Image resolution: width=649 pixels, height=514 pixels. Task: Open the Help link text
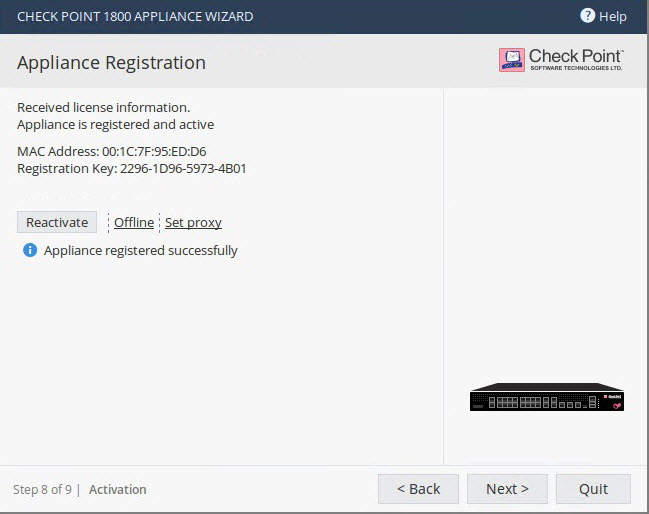[613, 17]
